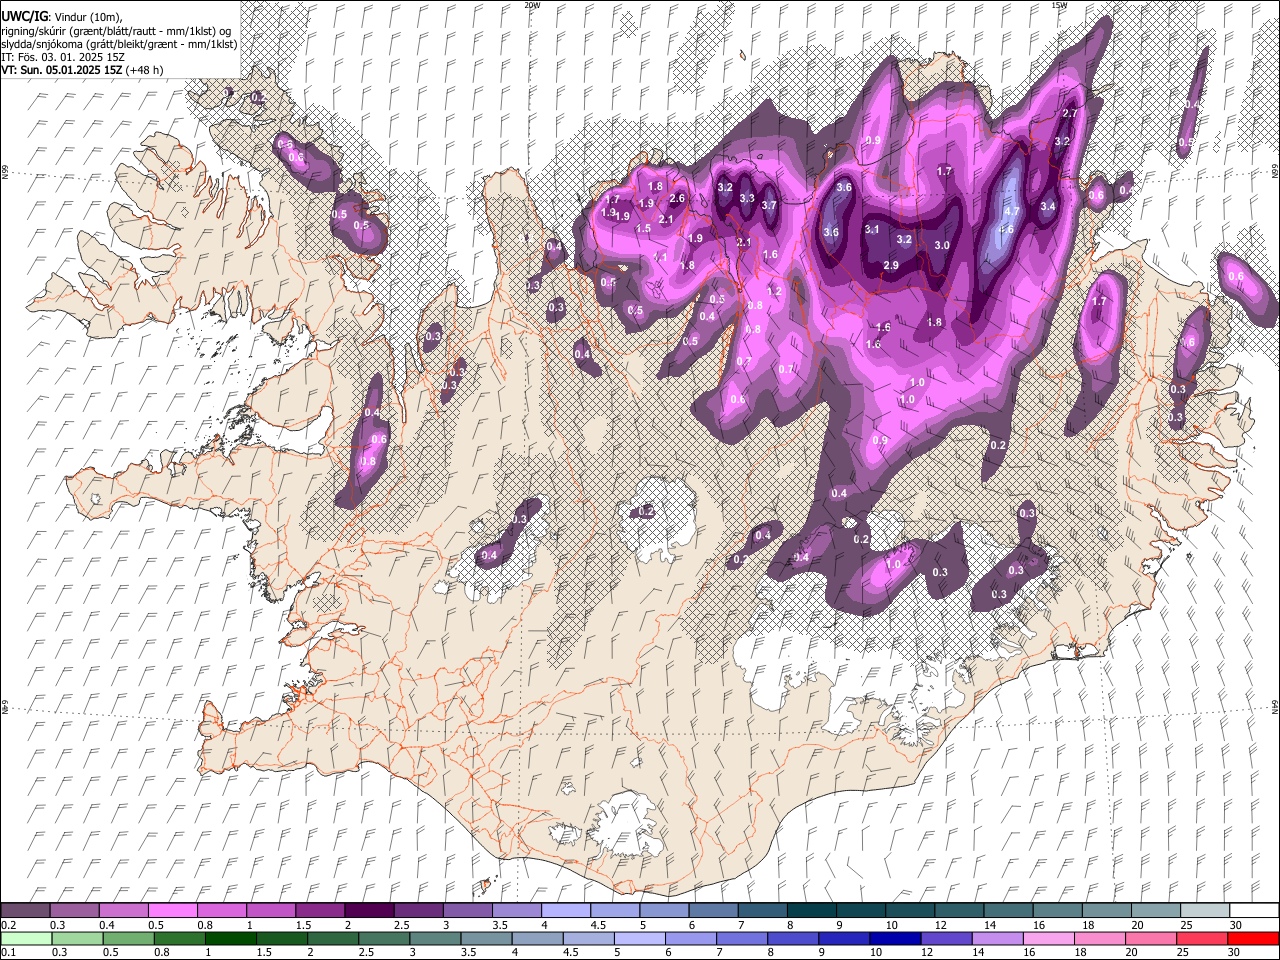Click the bright pink 0.5–0.8 snow swatch
The height and width of the screenshot is (960, 1280).
pyautogui.click(x=172, y=910)
